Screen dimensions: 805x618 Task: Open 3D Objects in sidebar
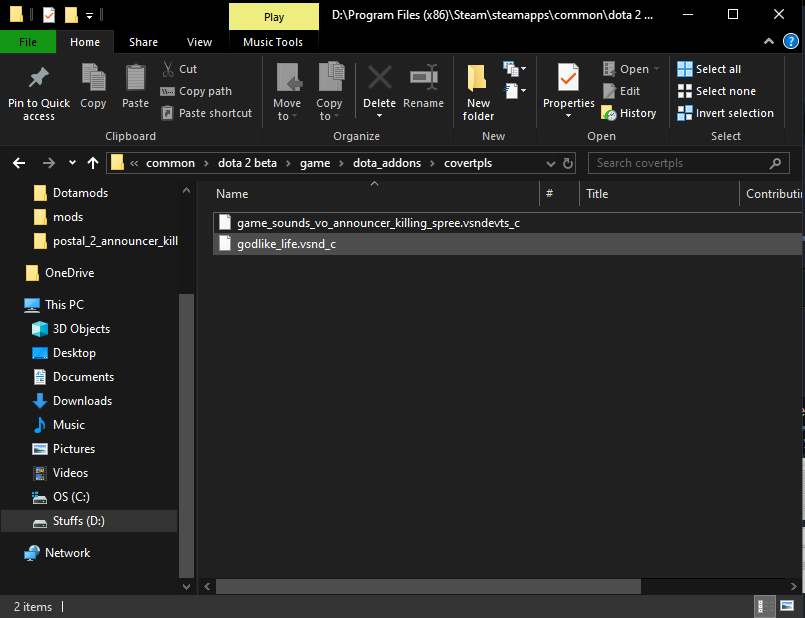(x=71, y=329)
